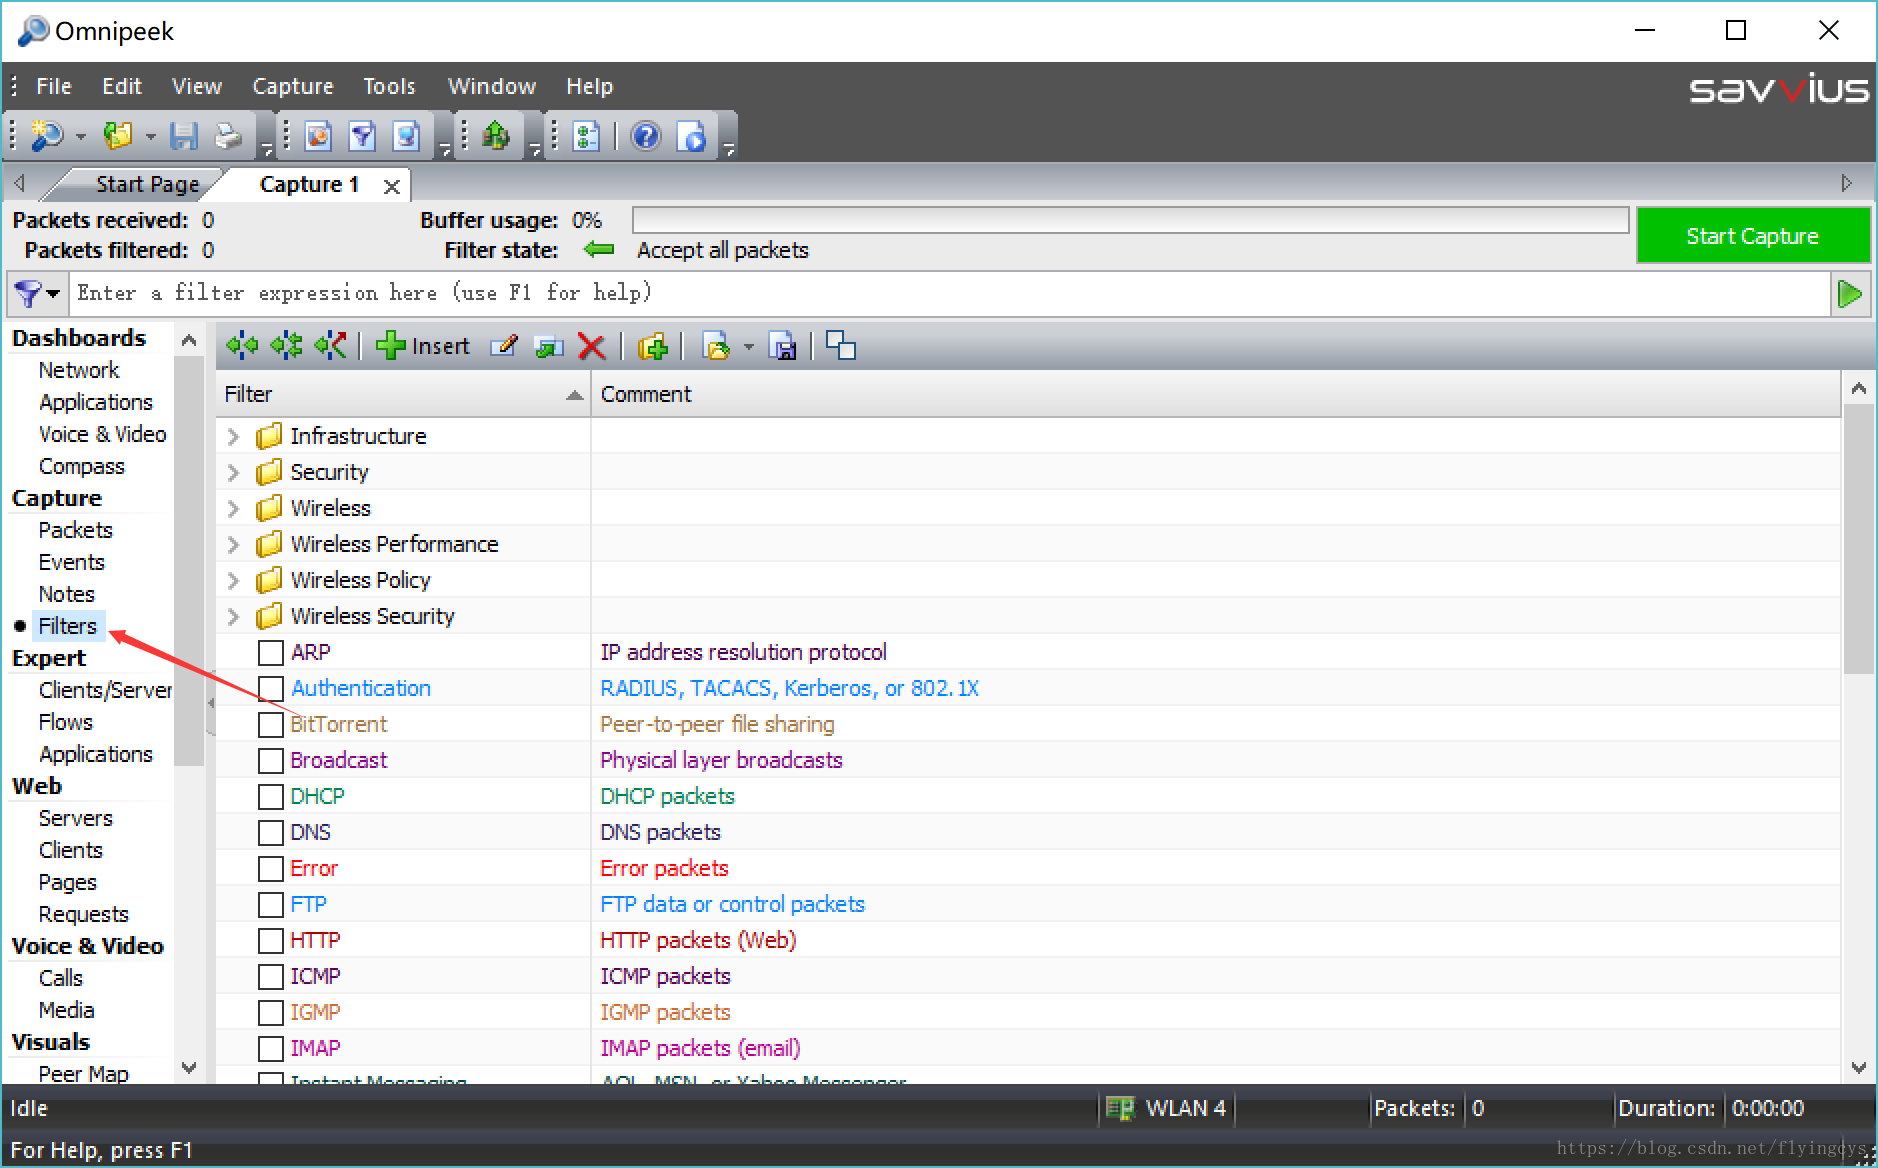Click the Start Capture button
1878x1168 pixels.
click(1752, 236)
